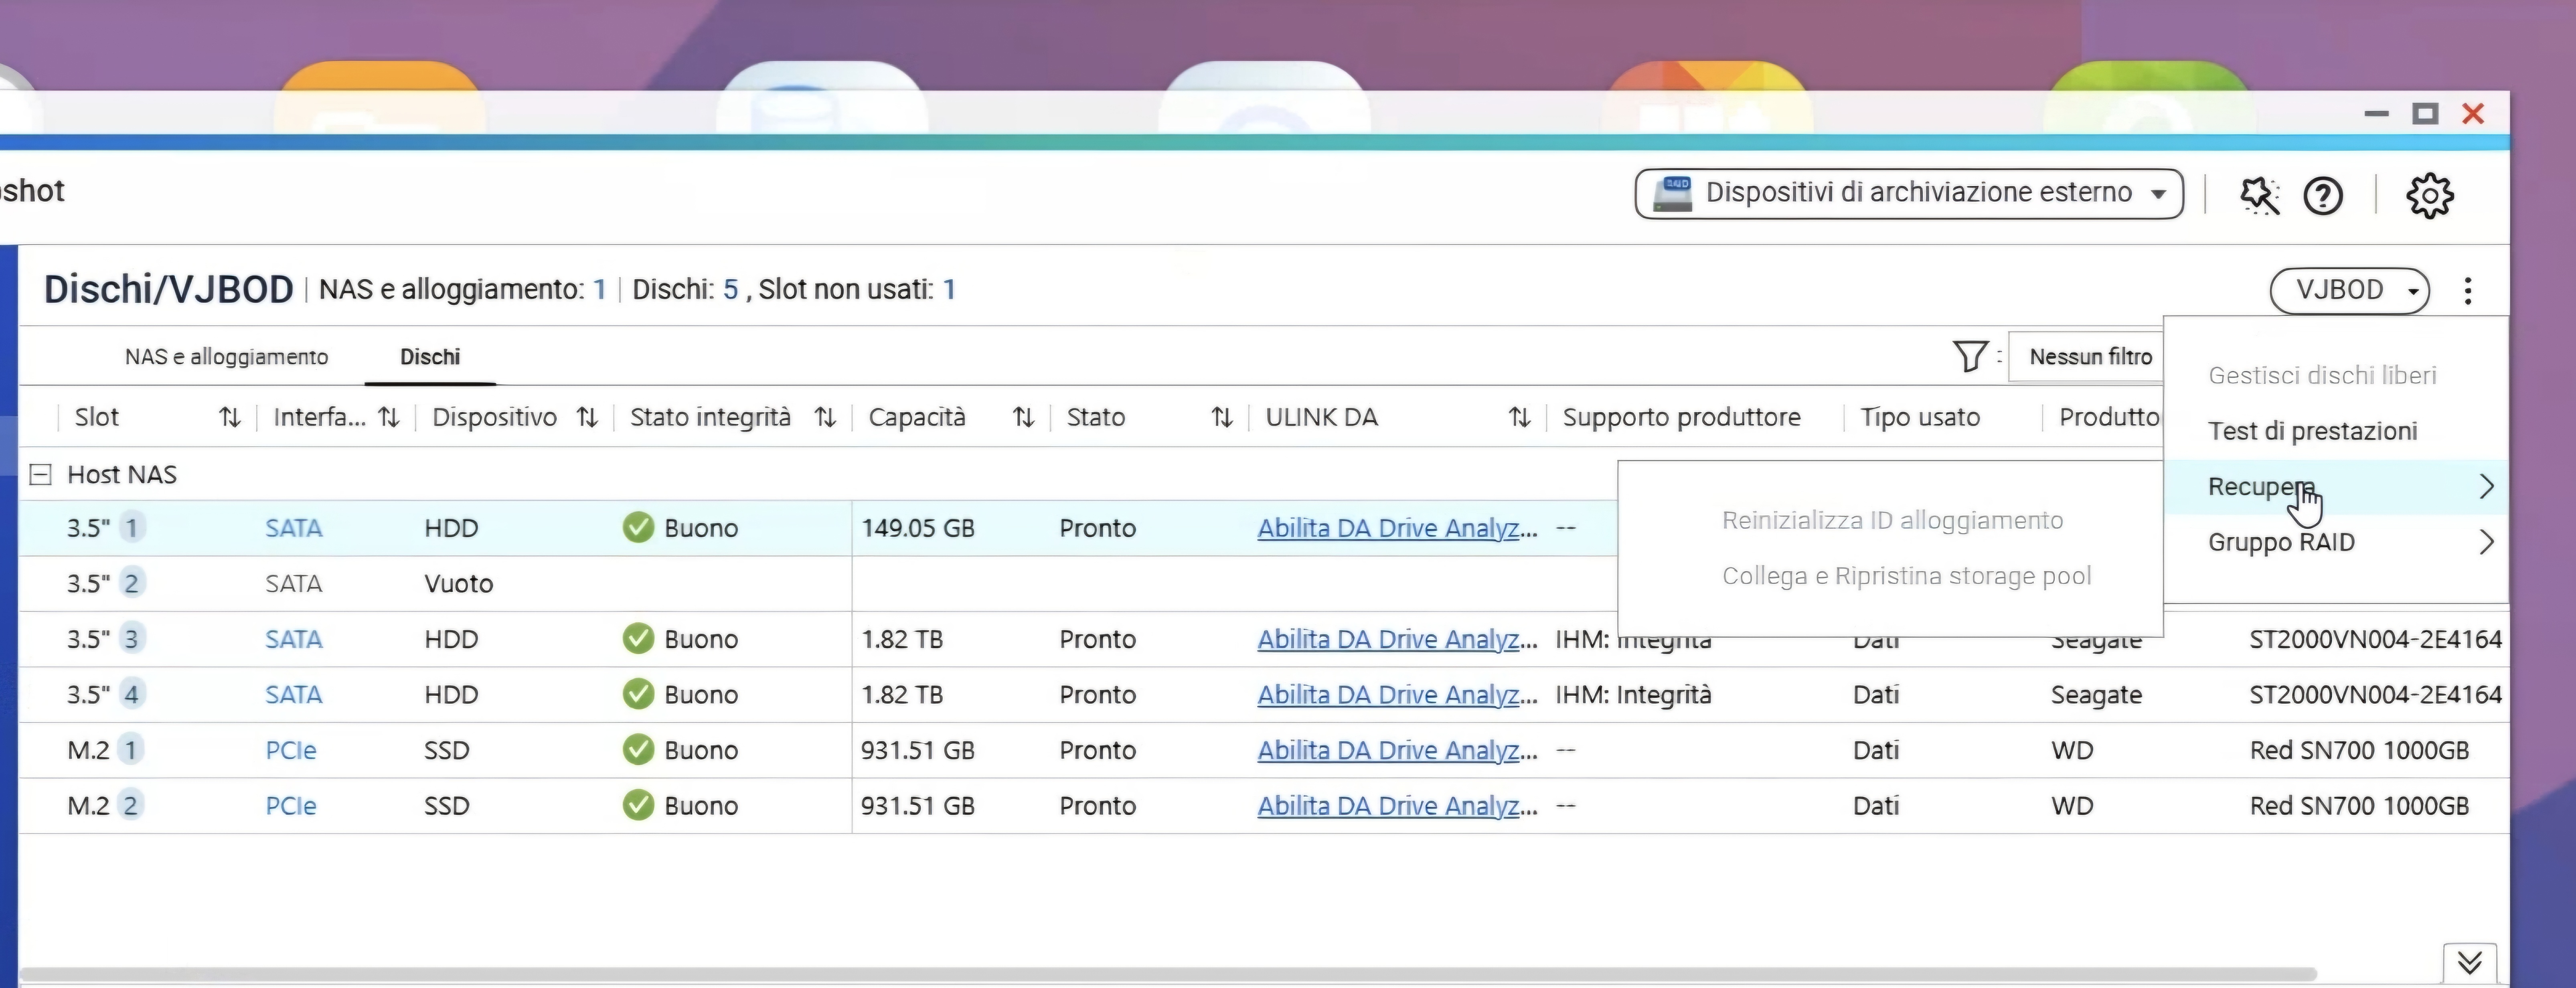The width and height of the screenshot is (2576, 988).
Task: Click Abilita DA Drive Analyzer link for M.2 1
Action: pyautogui.click(x=1396, y=750)
